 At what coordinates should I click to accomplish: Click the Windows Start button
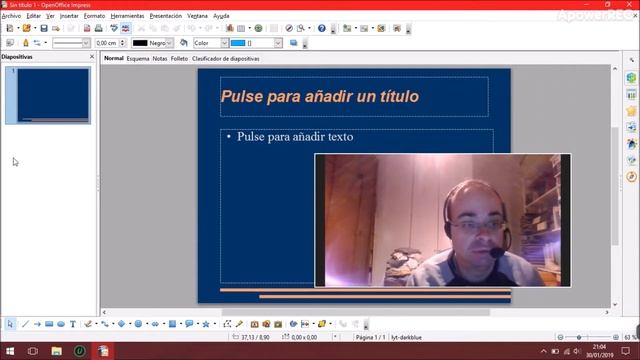10,351
